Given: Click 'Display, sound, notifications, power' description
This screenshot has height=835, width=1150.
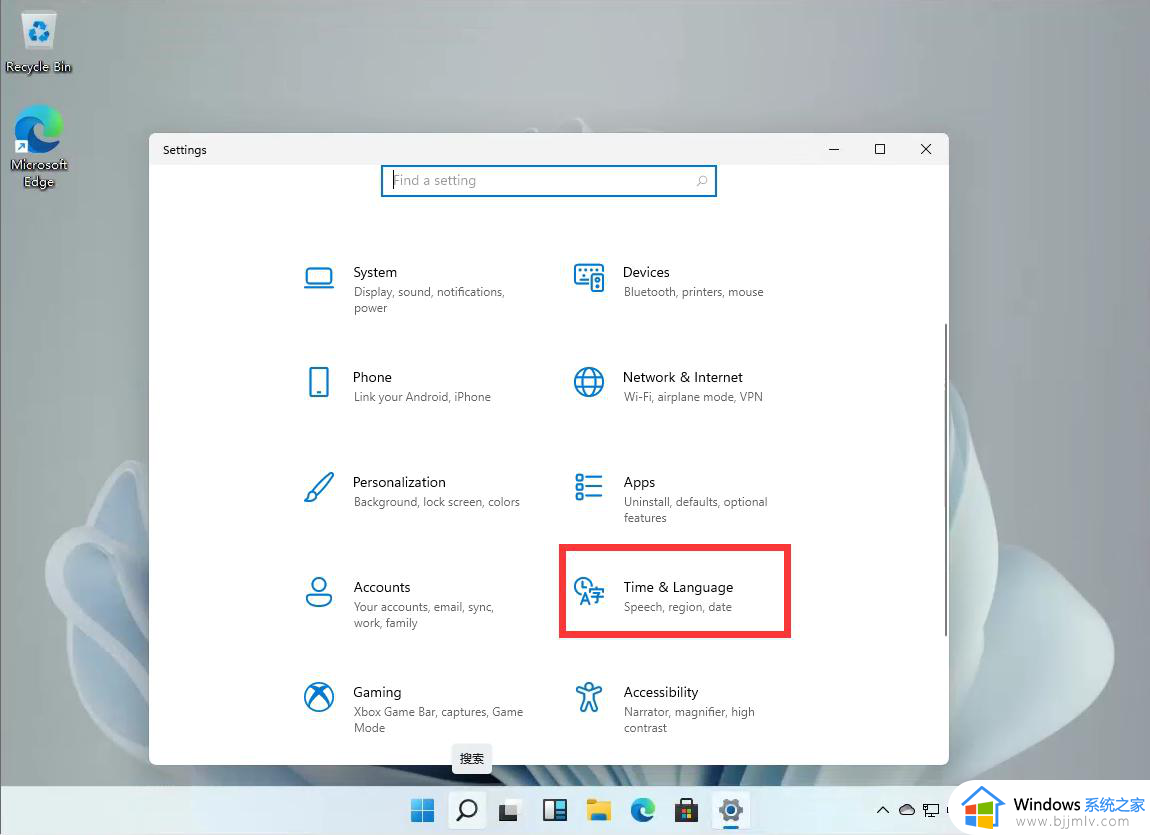Looking at the screenshot, I should tap(429, 300).
